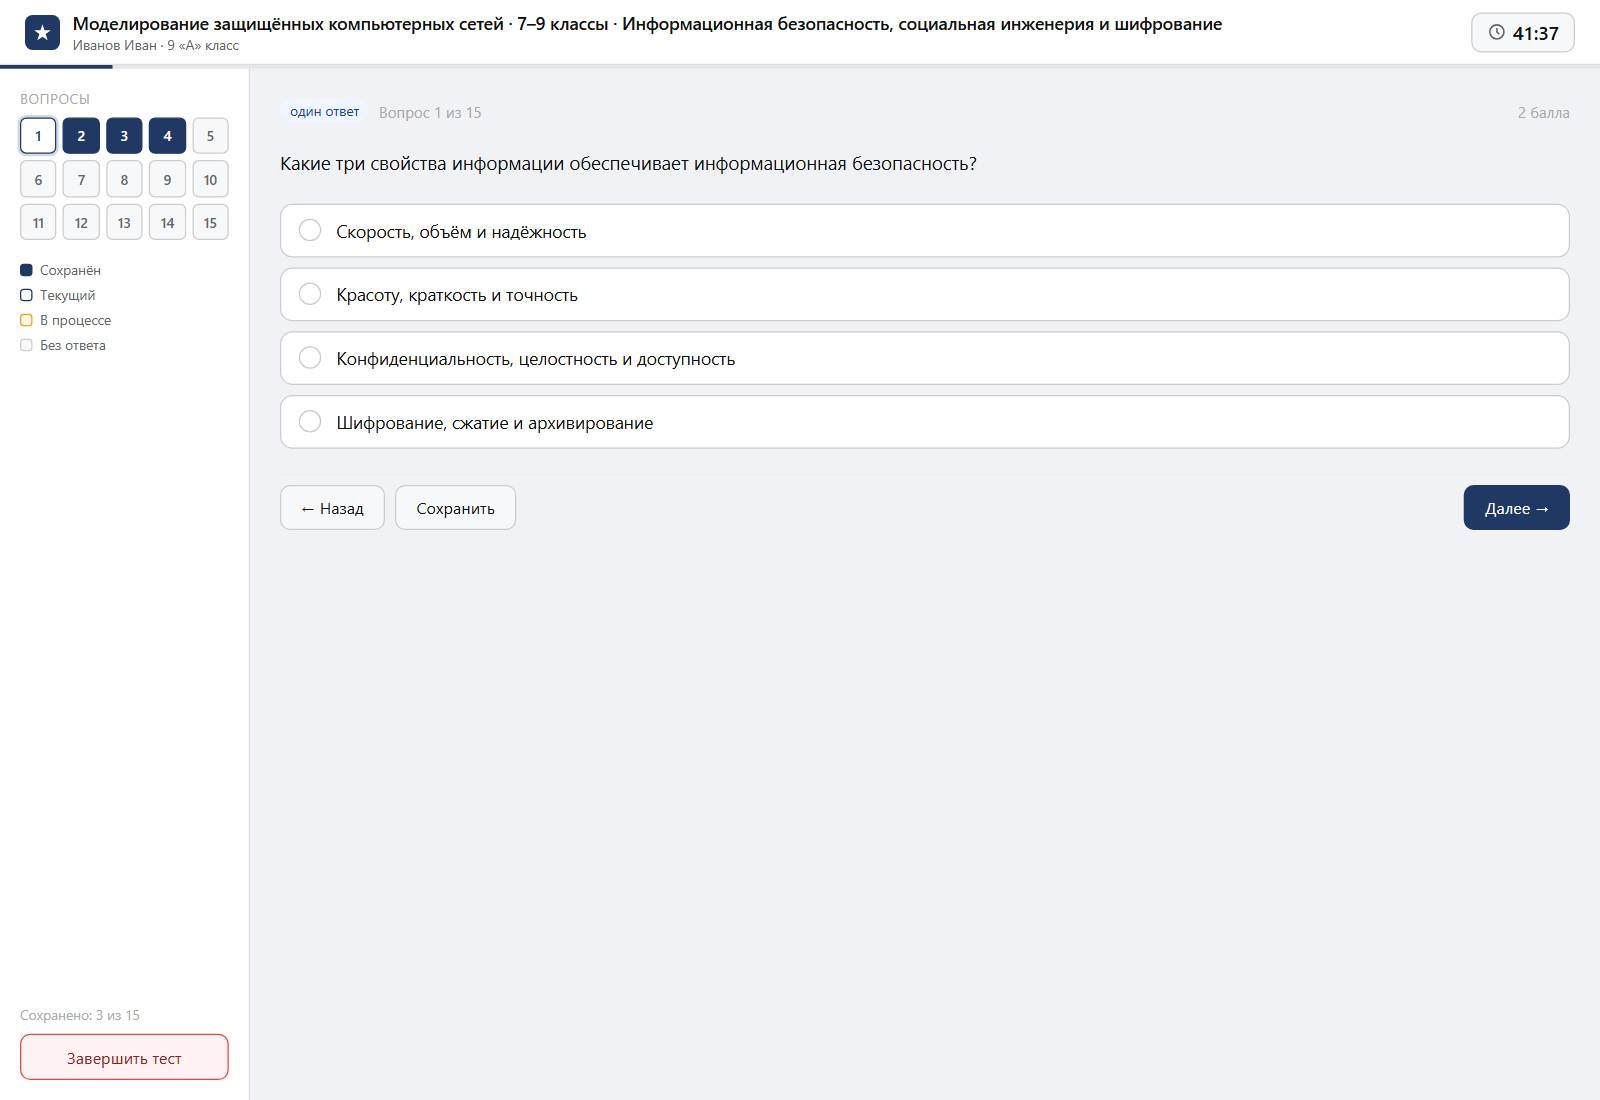This screenshot has height=1100, width=1600.
Task: Save answer with 'Сохранить' button
Action: 455,508
